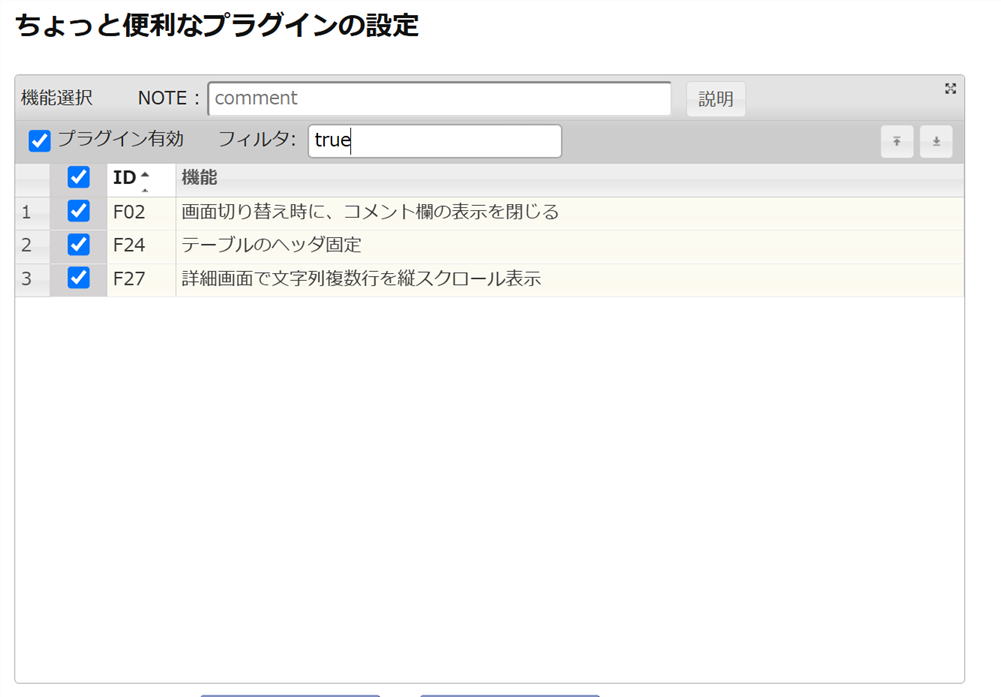Toggle the select-all checkbox in table header
1001x697 pixels.
79,177
